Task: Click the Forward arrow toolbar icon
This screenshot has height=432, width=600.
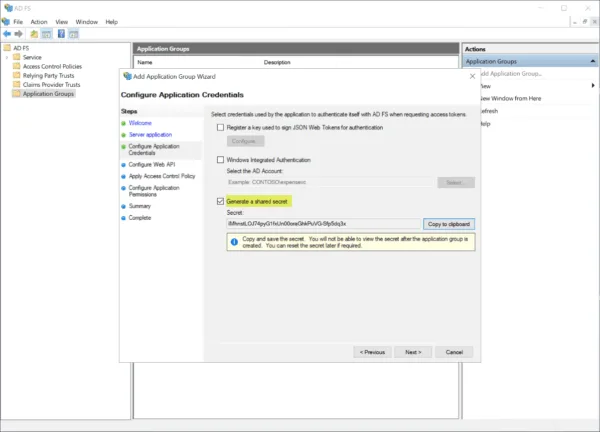Action: [x=18, y=34]
